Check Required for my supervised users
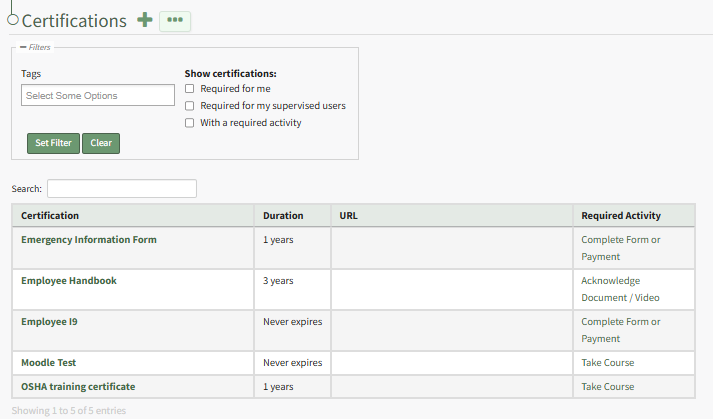The width and height of the screenshot is (713, 419). [190, 106]
